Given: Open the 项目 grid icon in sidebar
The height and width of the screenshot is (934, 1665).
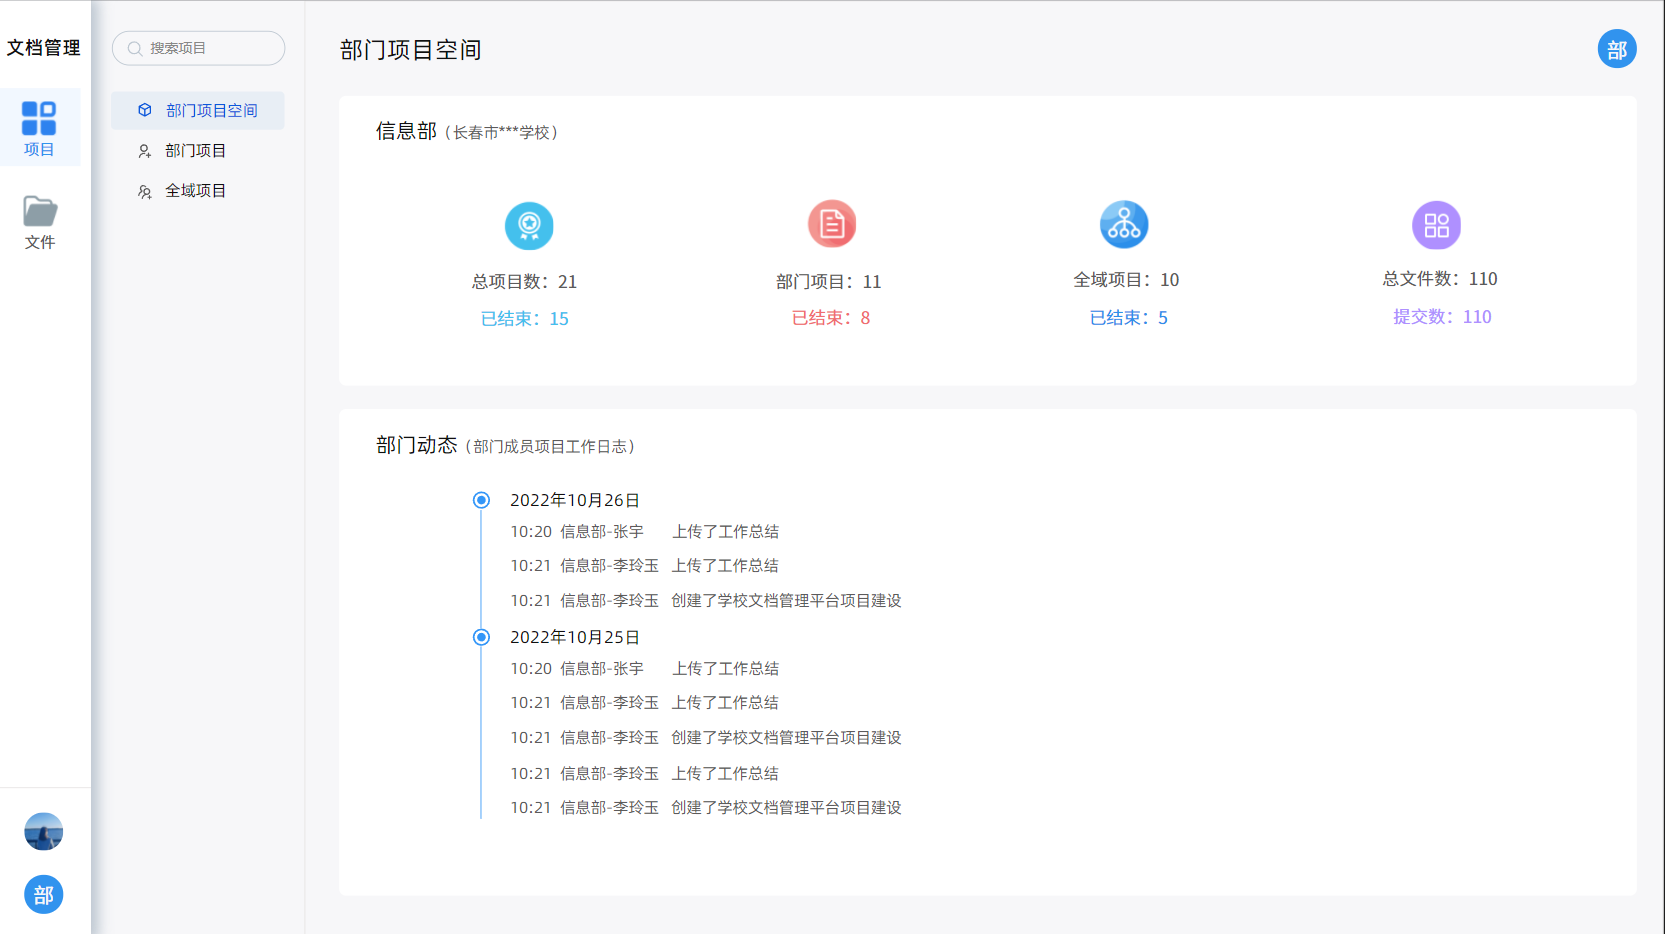Looking at the screenshot, I should pyautogui.click(x=39, y=119).
